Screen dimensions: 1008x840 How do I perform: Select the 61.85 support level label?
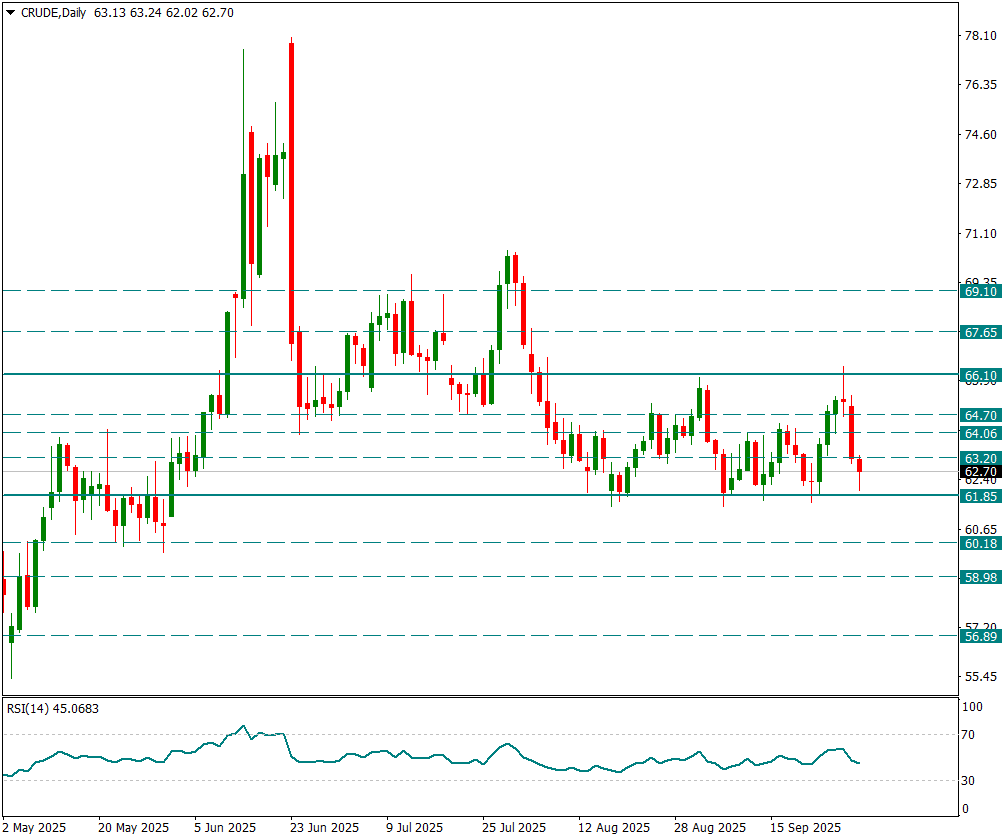[x=980, y=496]
